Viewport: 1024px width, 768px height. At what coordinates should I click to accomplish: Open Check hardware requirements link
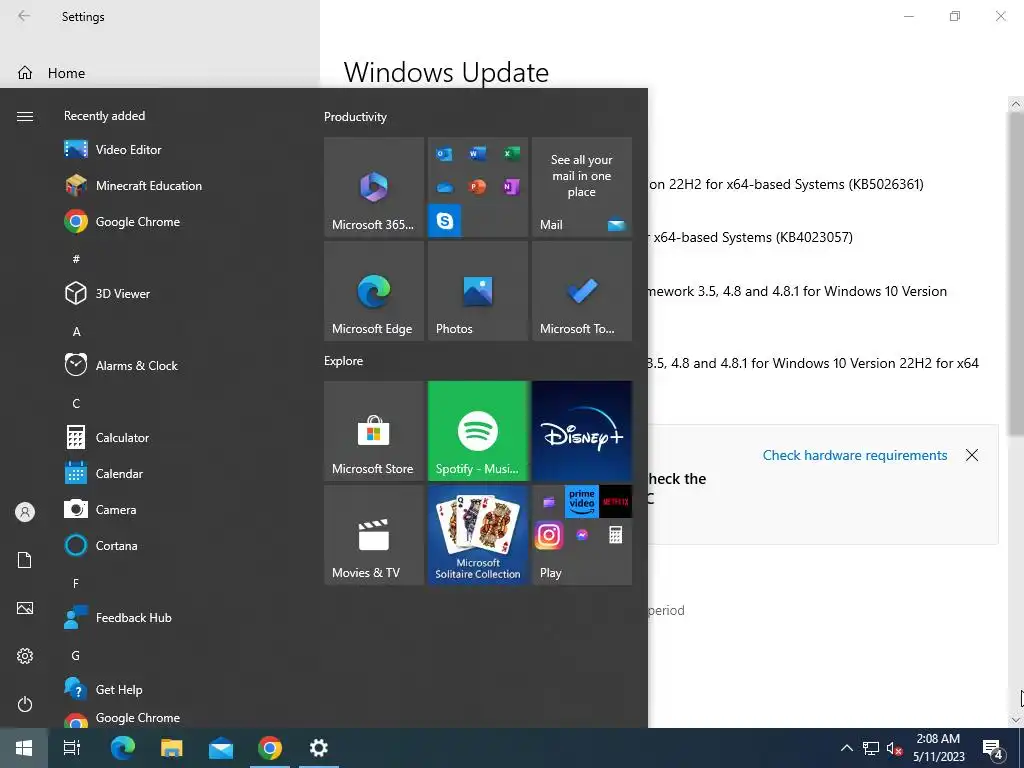click(855, 455)
